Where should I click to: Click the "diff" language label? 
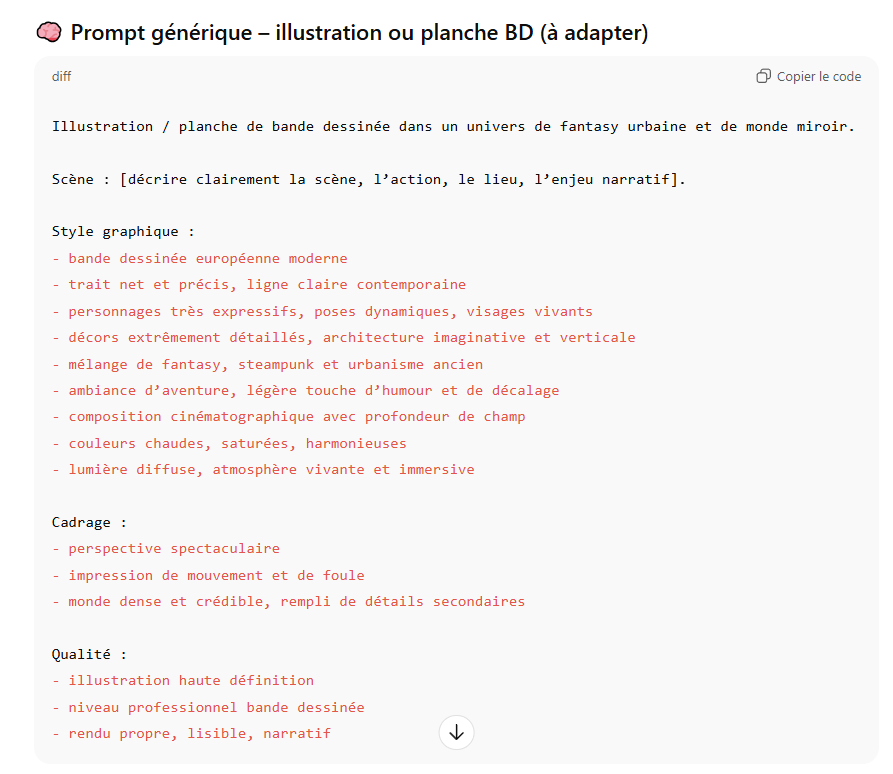pos(61,77)
